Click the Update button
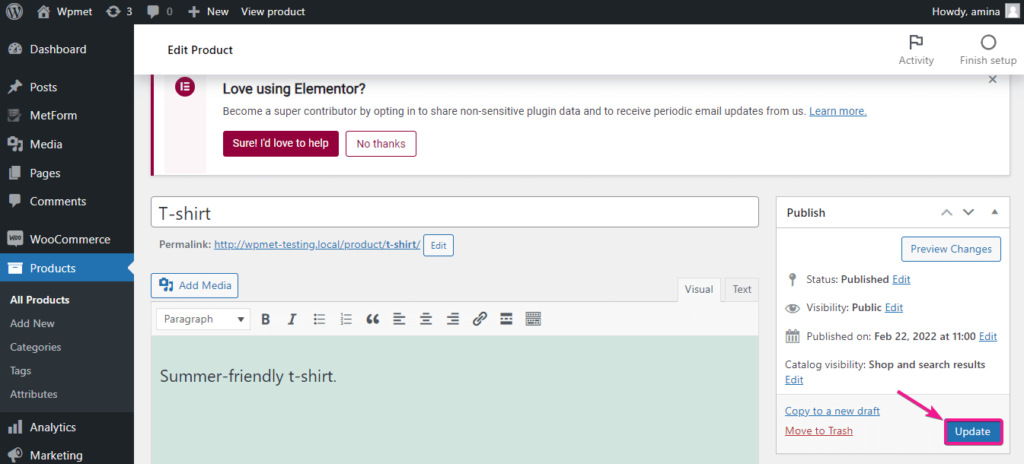Viewport: 1024px width, 464px height. pos(972,432)
